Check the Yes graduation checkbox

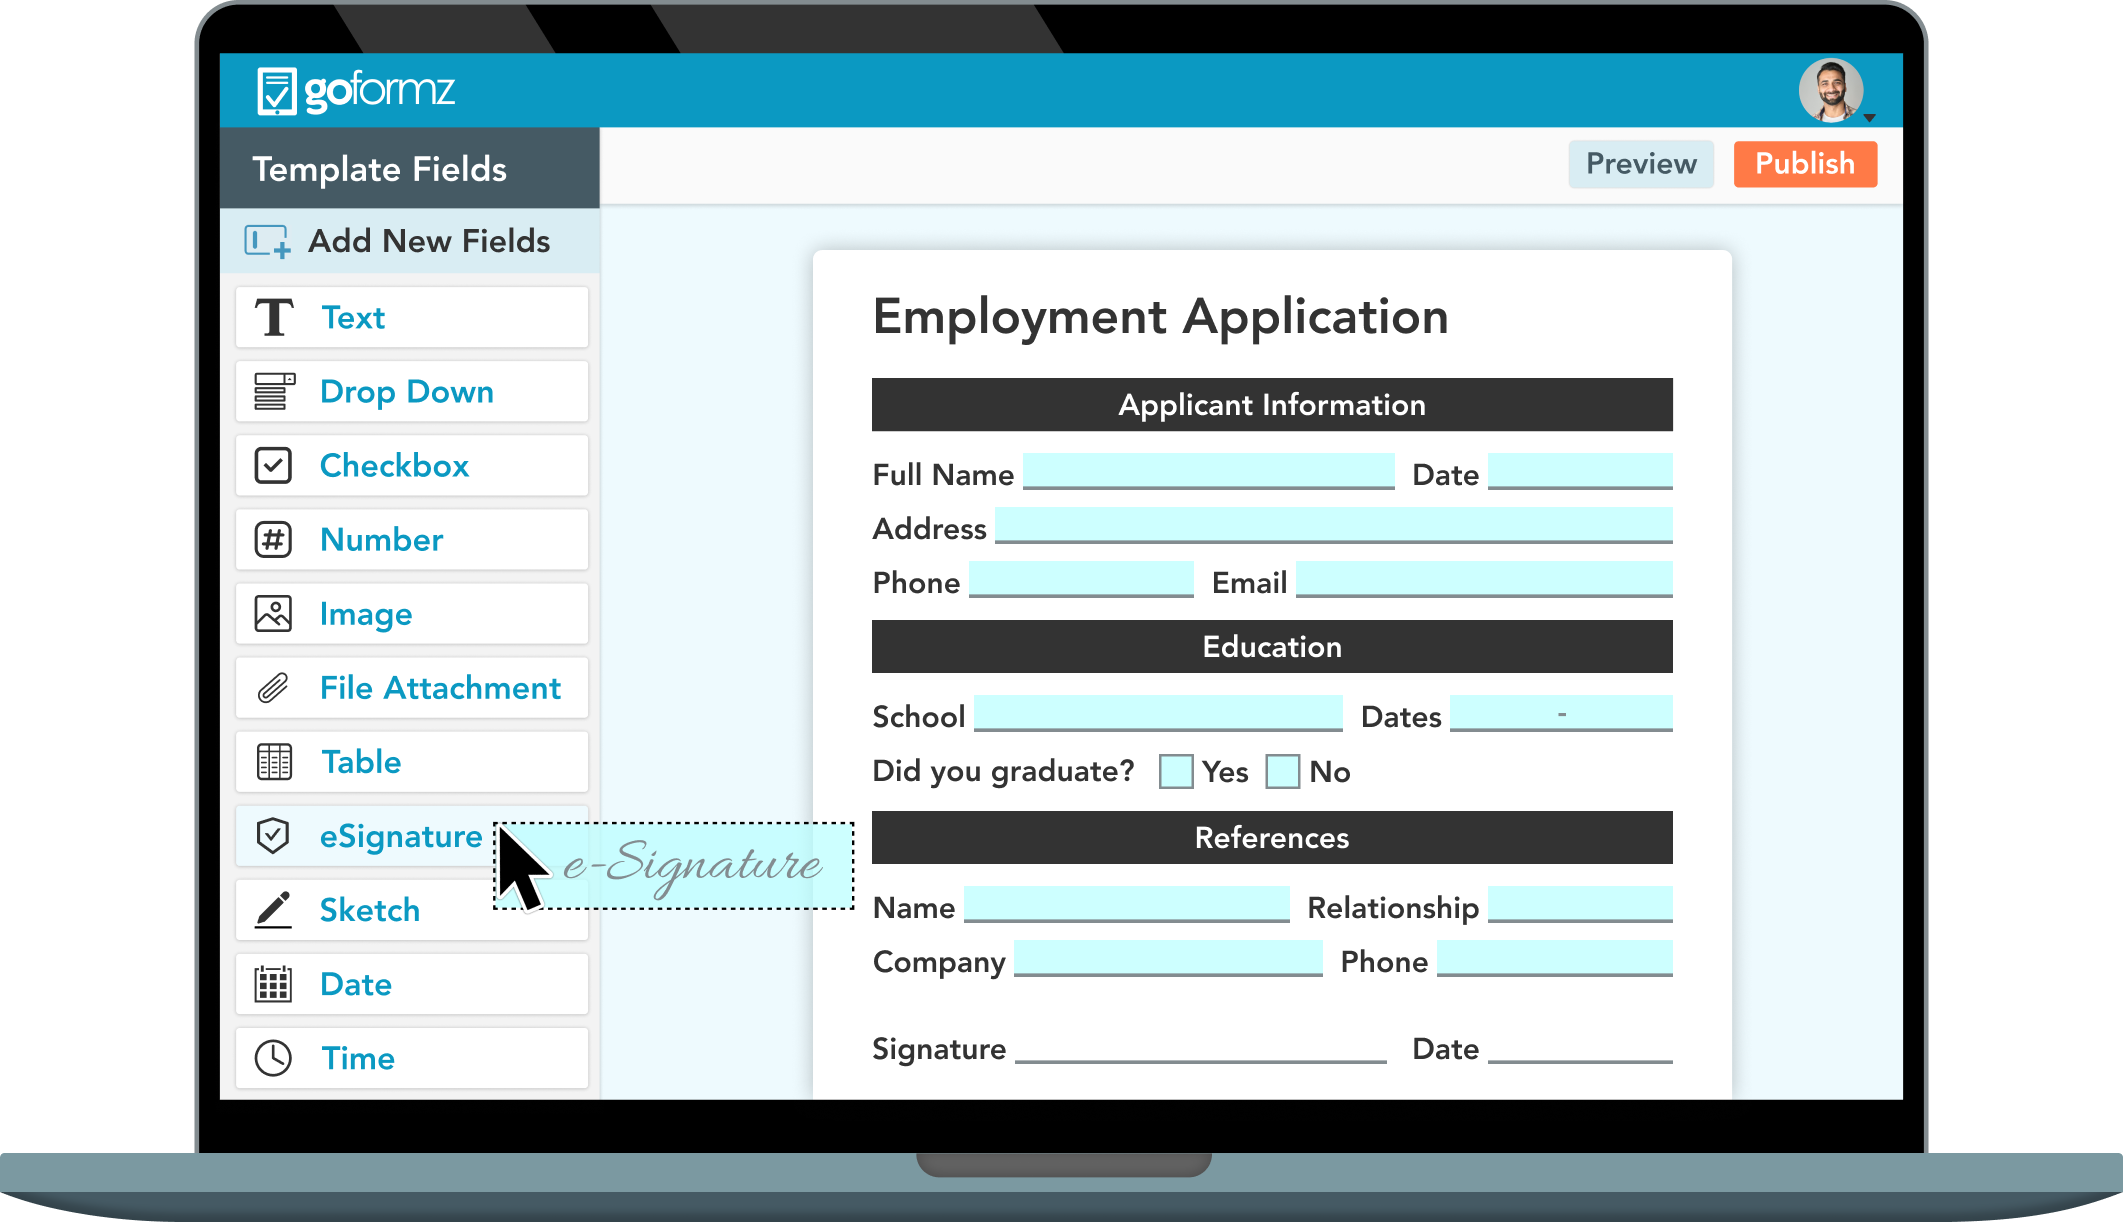[x=1175, y=771]
